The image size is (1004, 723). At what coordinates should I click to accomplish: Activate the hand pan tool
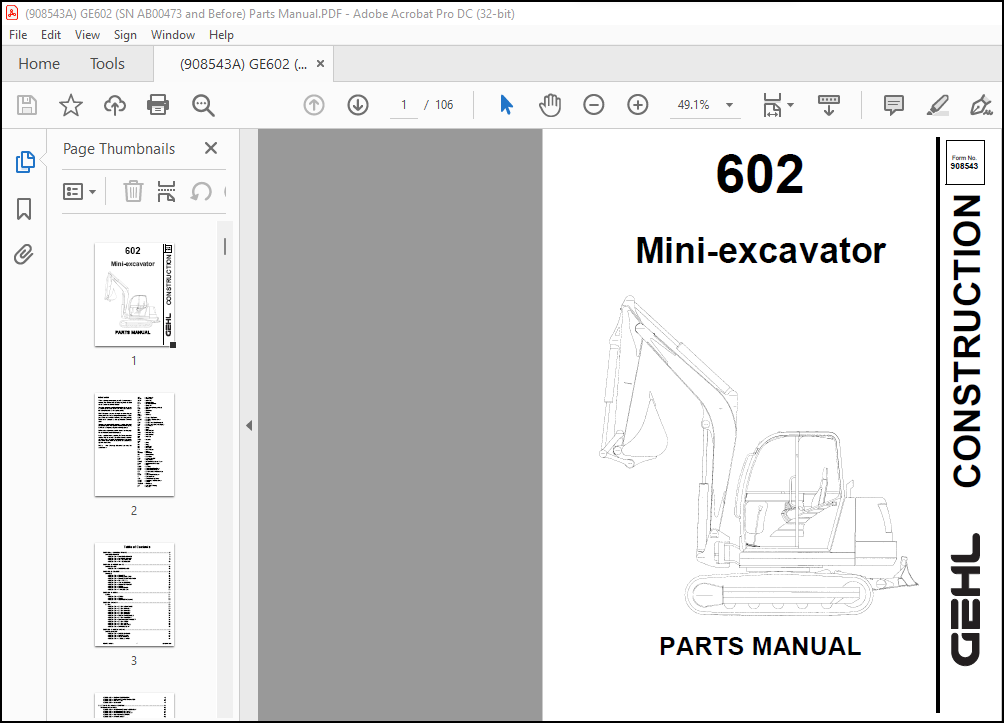point(549,105)
